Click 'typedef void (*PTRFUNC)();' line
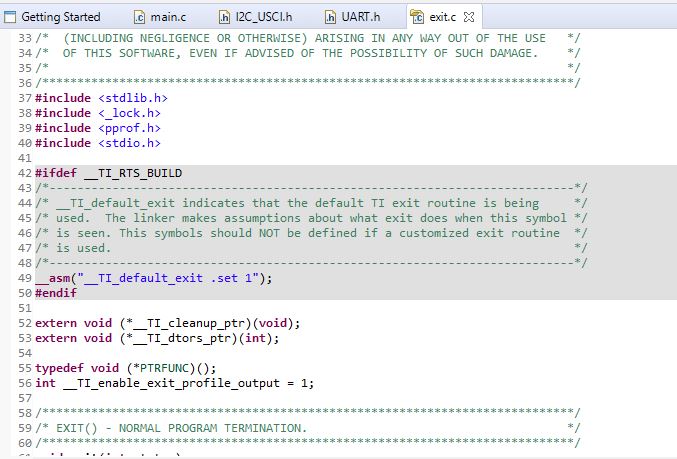This screenshot has height=459, width=677. coord(126,368)
